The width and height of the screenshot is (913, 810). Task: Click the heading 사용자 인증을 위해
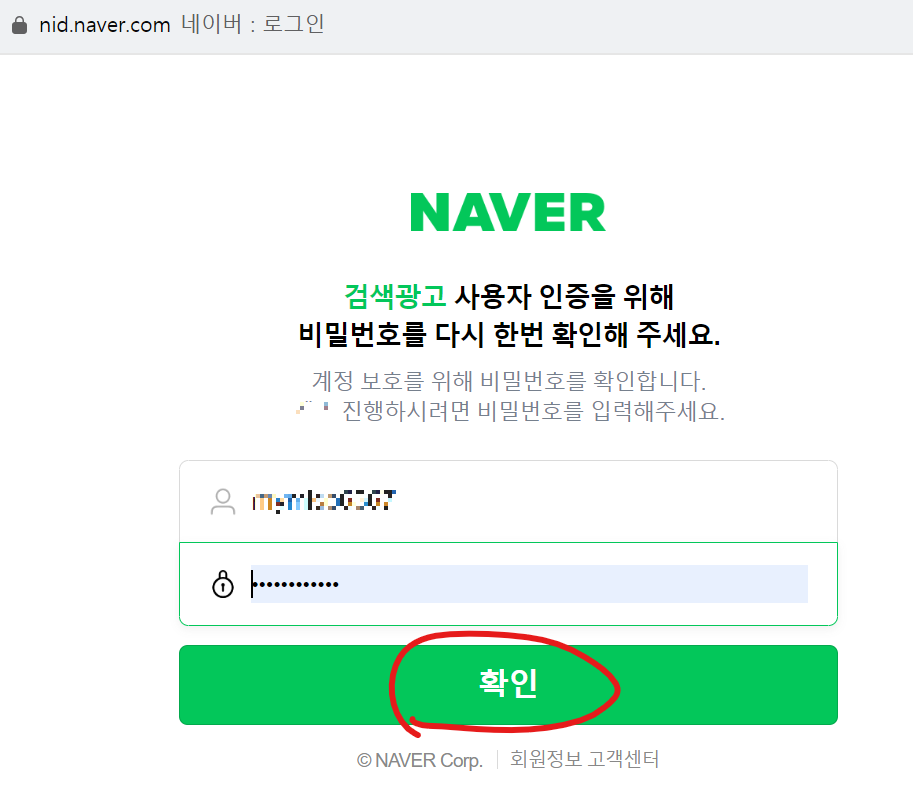(x=564, y=296)
